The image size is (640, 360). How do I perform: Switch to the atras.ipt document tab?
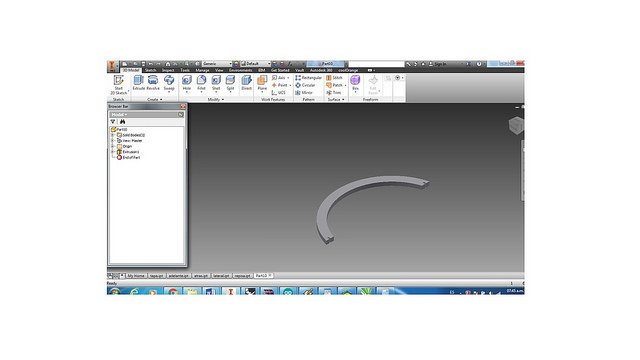(x=201, y=276)
